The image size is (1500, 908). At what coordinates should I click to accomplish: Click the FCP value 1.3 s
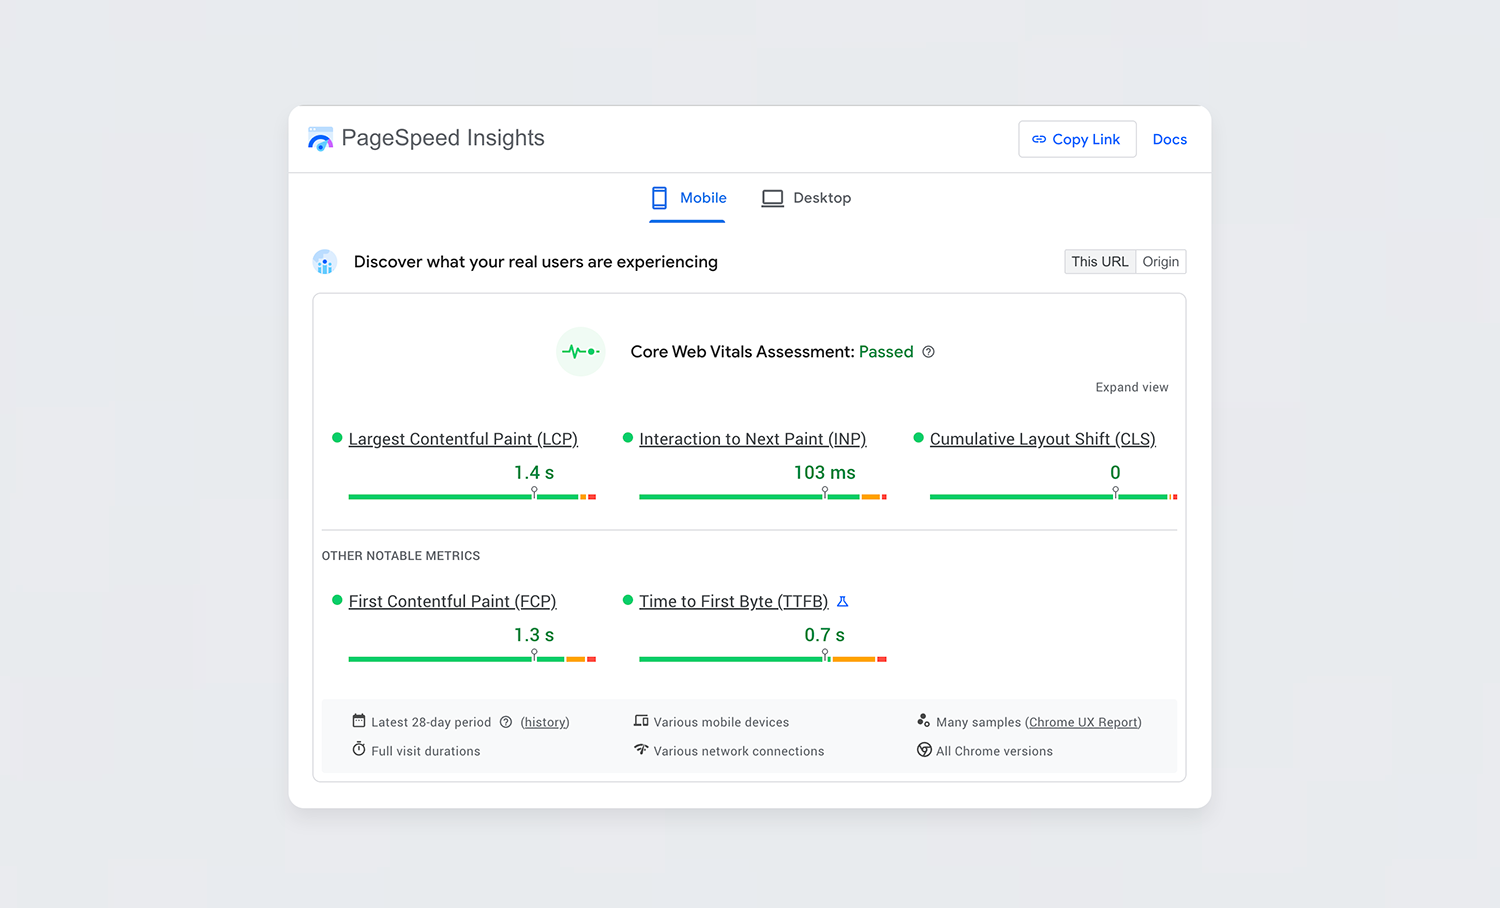pos(534,635)
